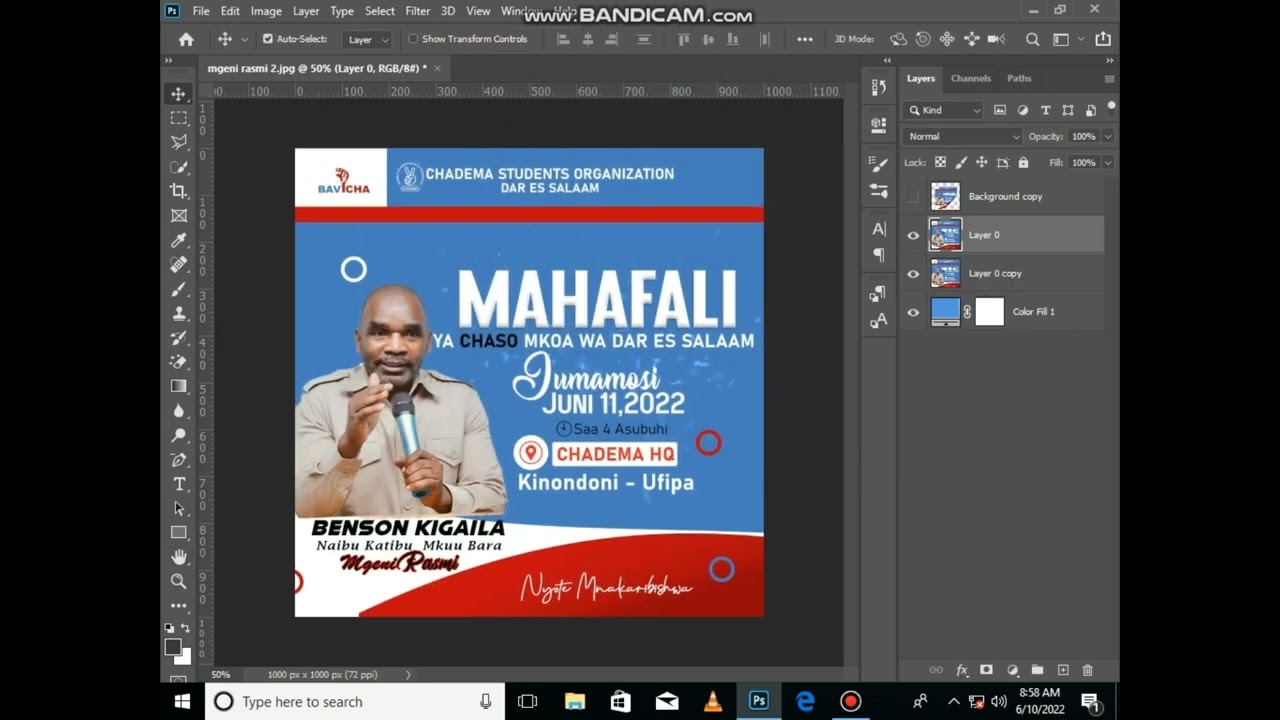Click the foreground color swatch
Image resolution: width=1280 pixels, height=720 pixels.
tap(174, 647)
